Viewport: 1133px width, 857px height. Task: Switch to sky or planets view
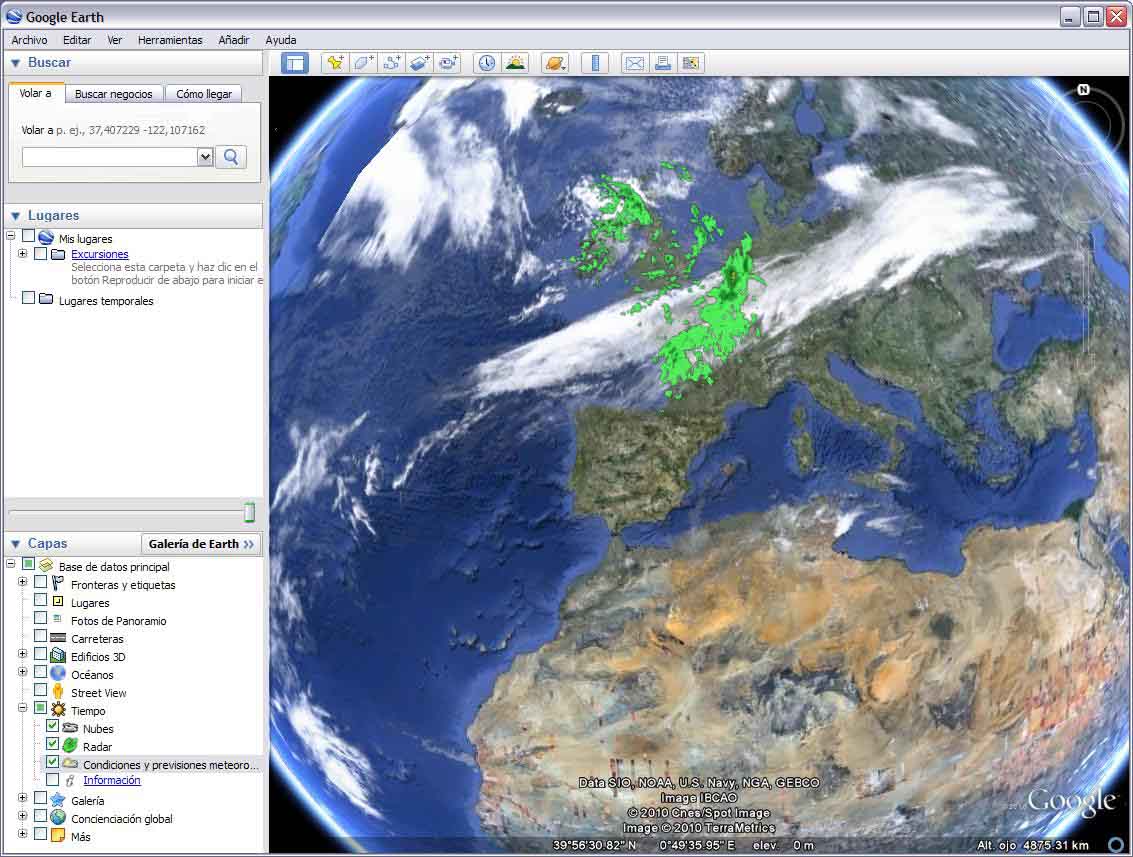555,63
